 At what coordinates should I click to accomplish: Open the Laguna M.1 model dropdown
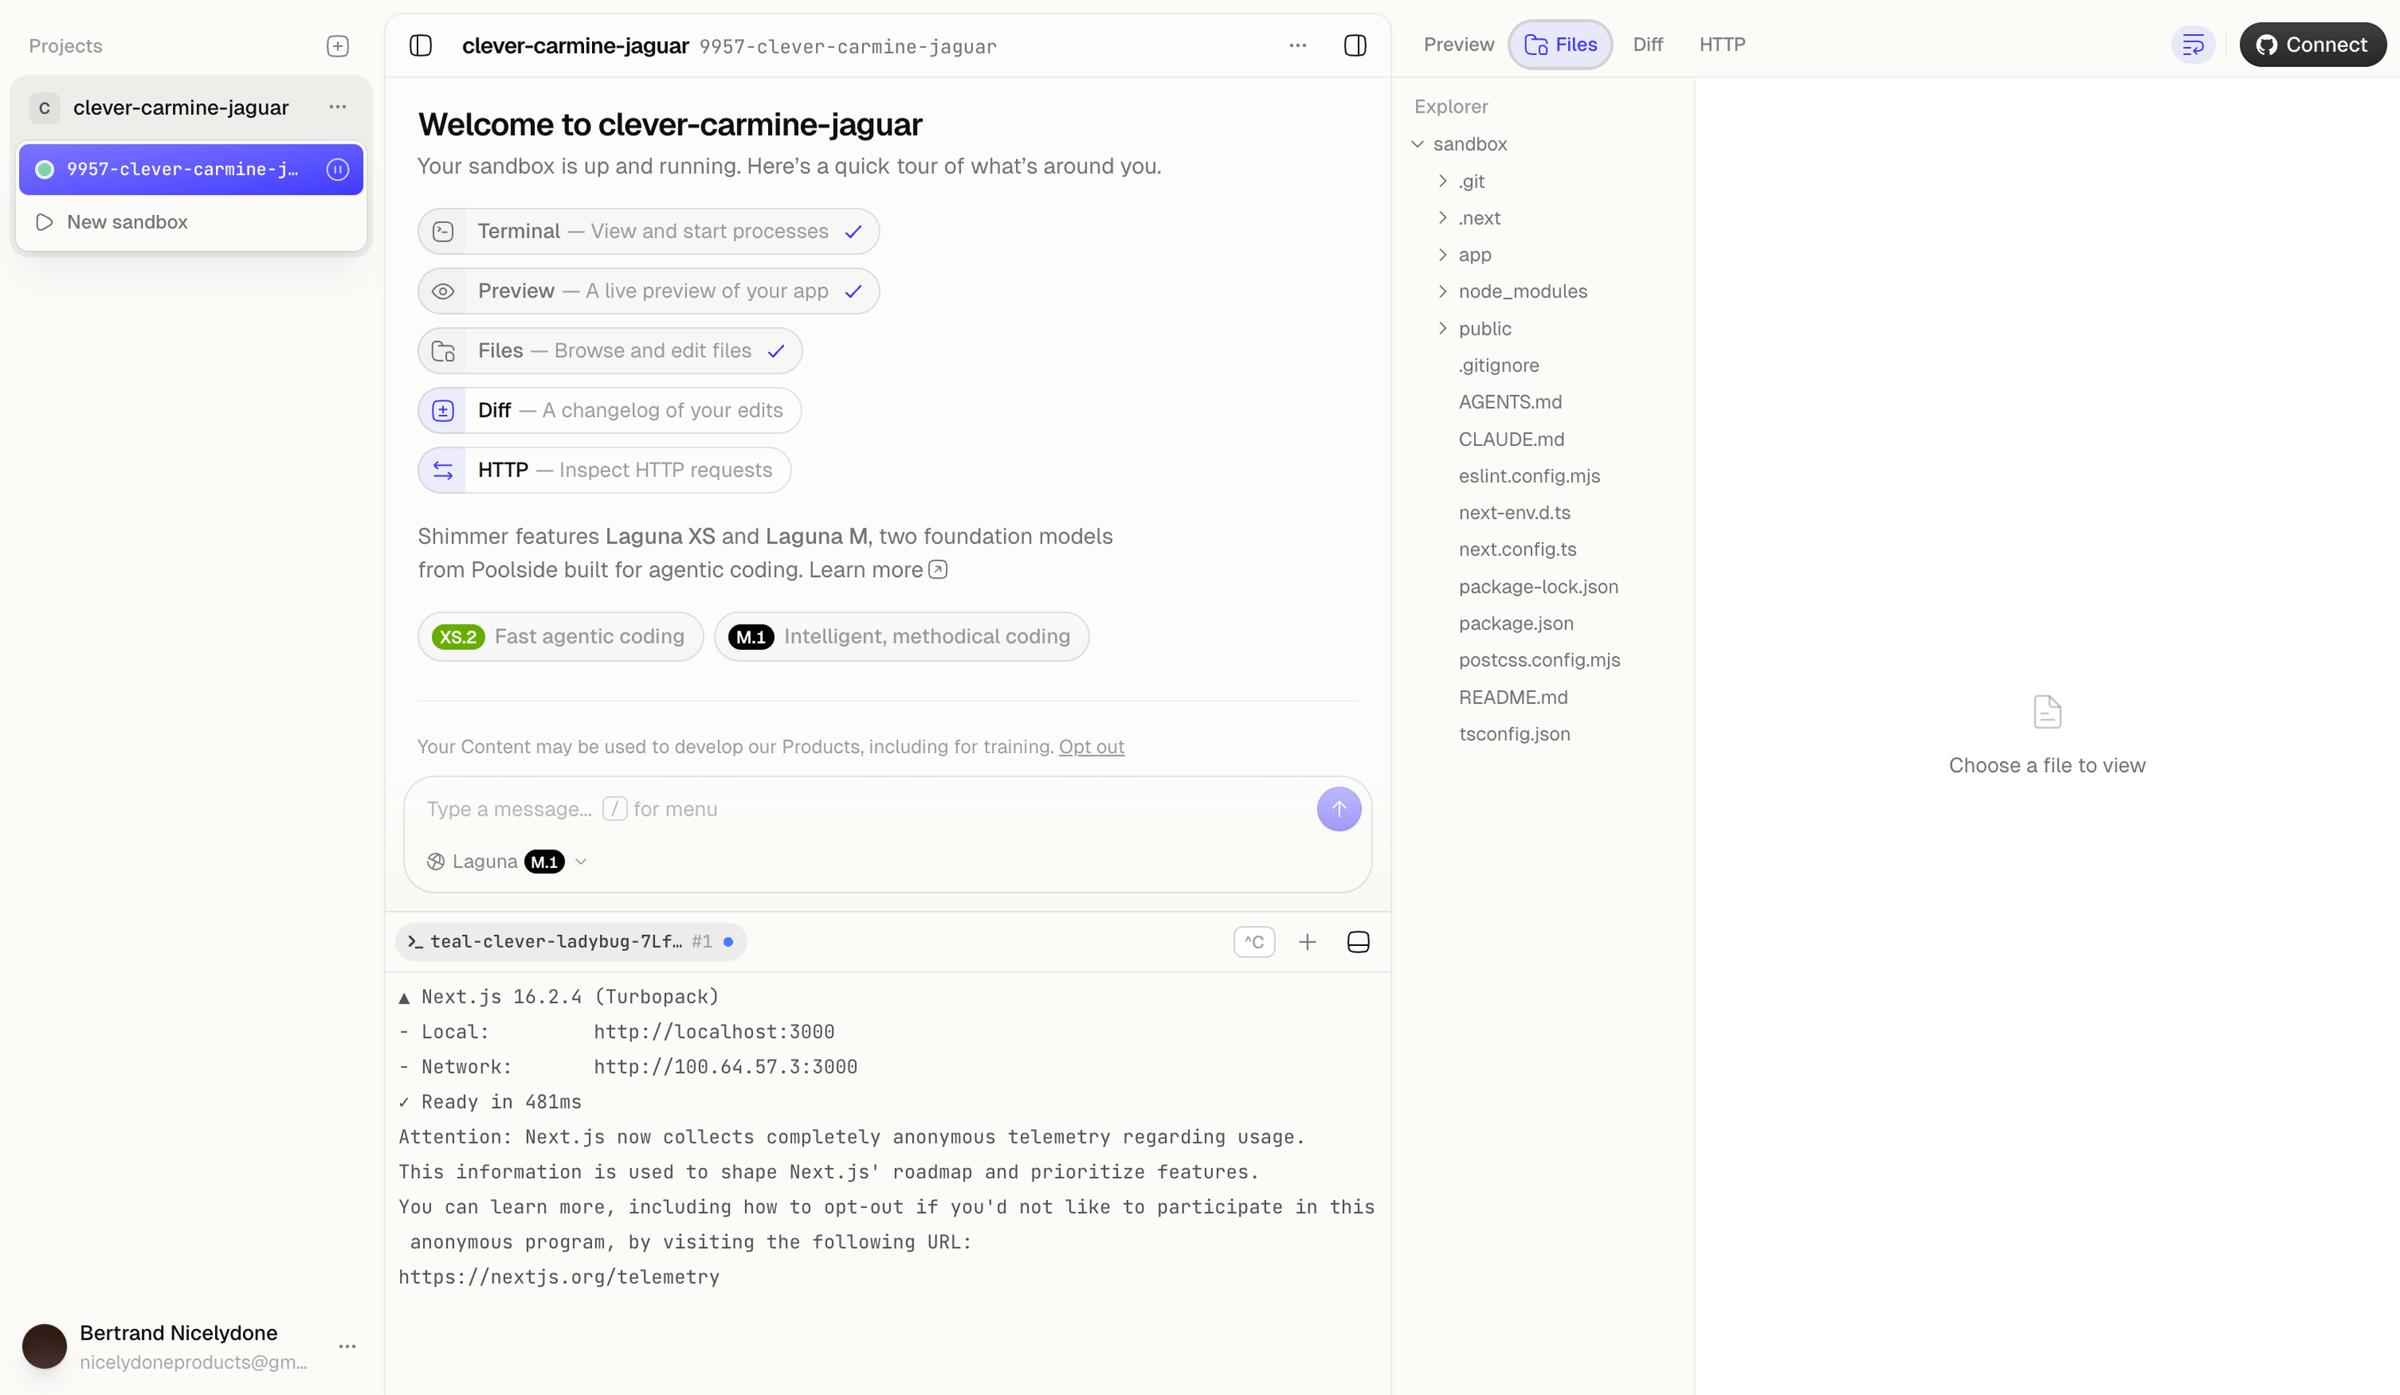pyautogui.click(x=507, y=862)
